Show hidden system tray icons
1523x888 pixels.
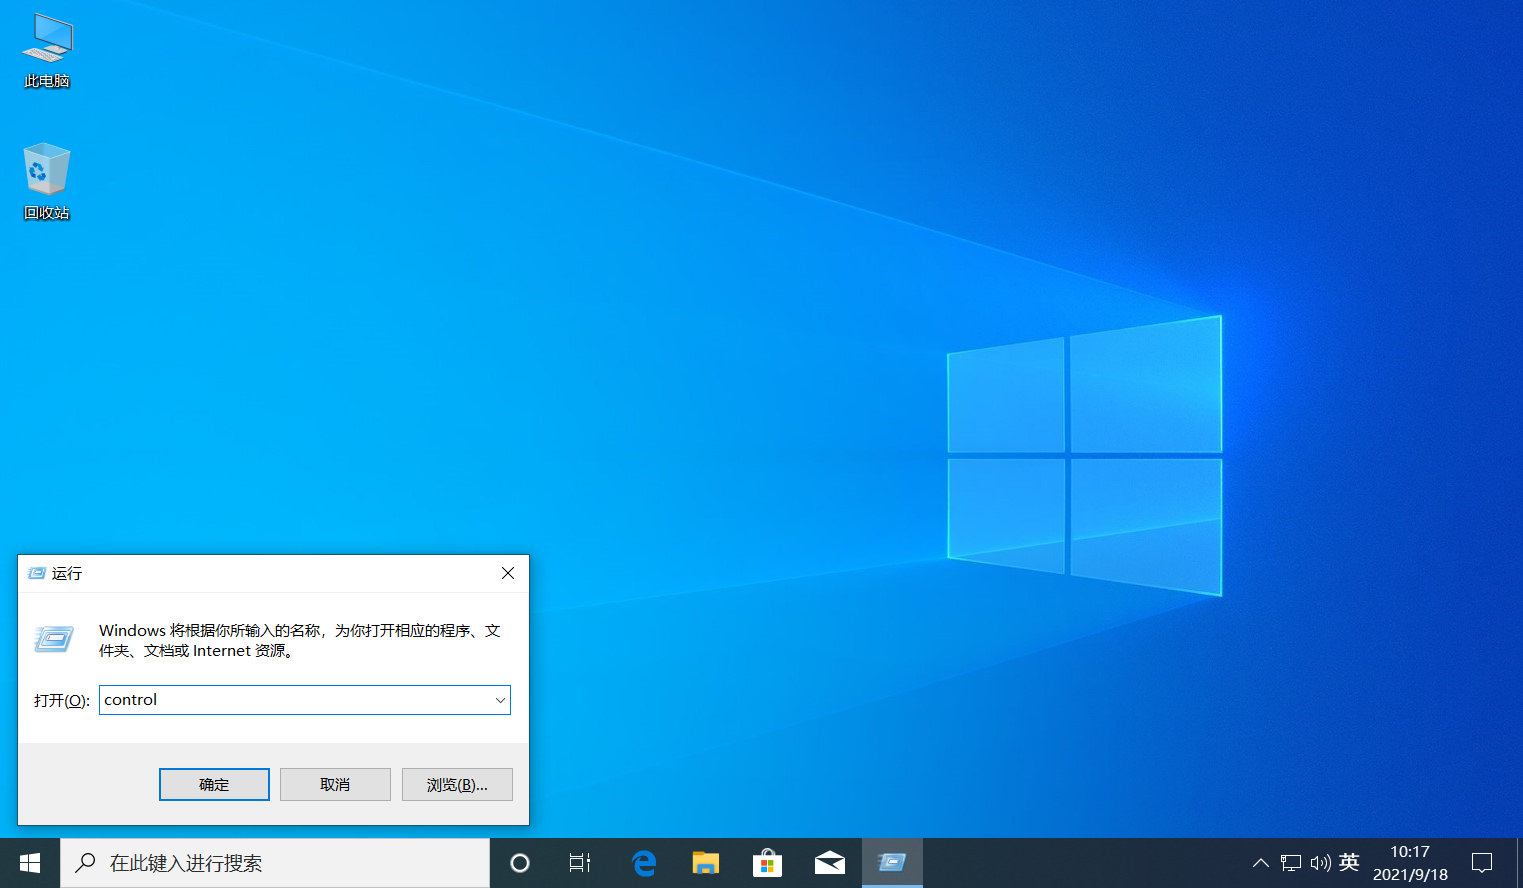1261,863
